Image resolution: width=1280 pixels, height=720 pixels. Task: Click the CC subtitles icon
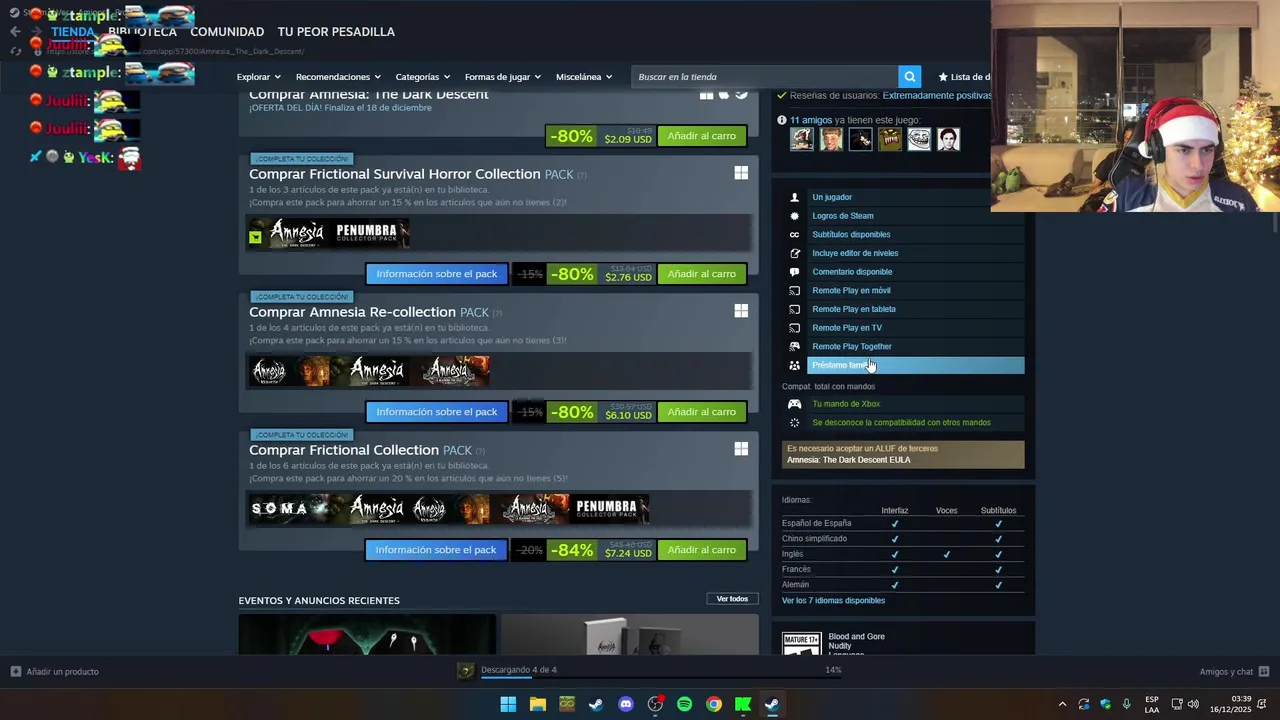(795, 235)
